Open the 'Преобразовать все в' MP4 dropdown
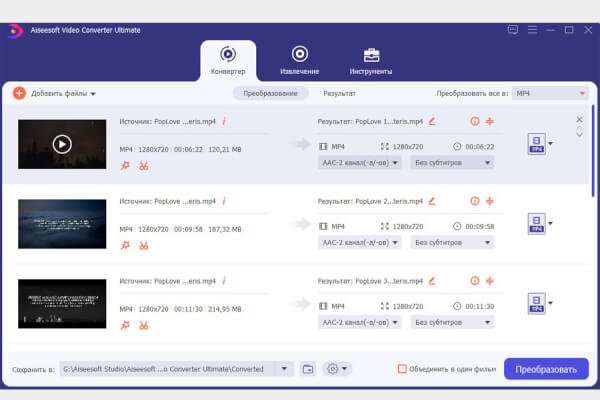Image resolution: width=600 pixels, height=400 pixels. (x=549, y=93)
